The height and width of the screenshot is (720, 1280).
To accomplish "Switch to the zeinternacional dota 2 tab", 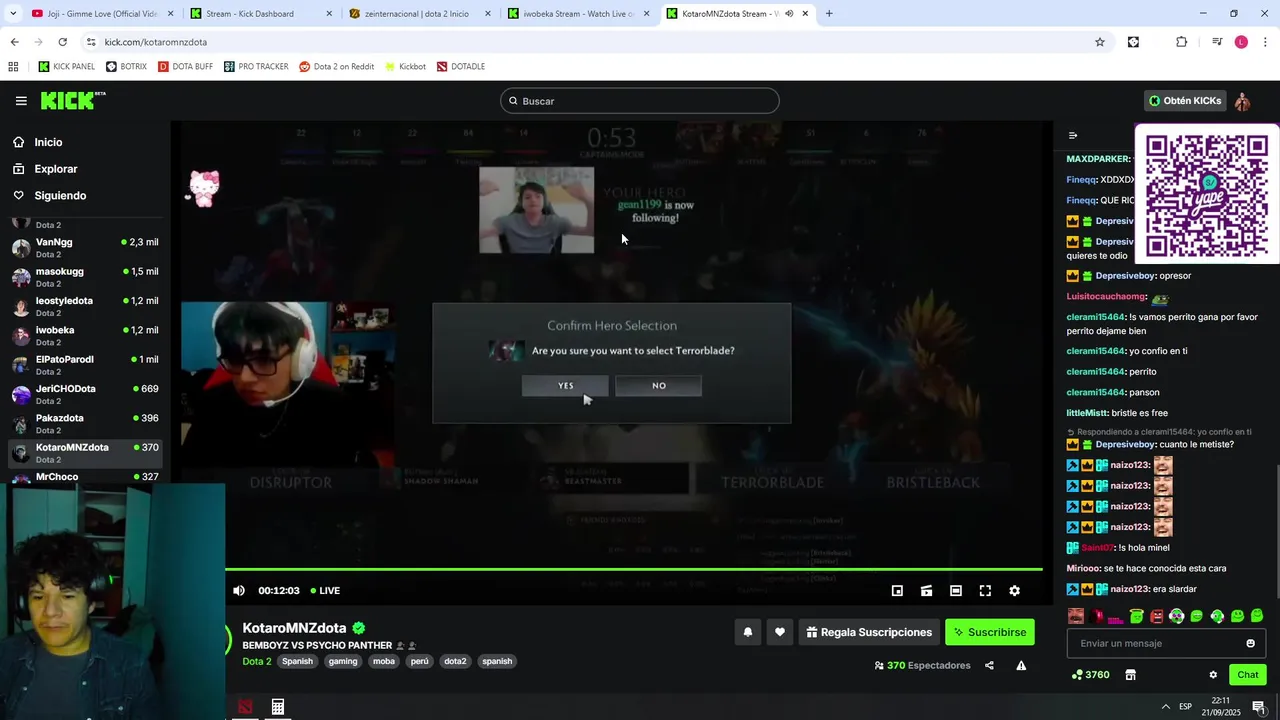I will [x=420, y=14].
